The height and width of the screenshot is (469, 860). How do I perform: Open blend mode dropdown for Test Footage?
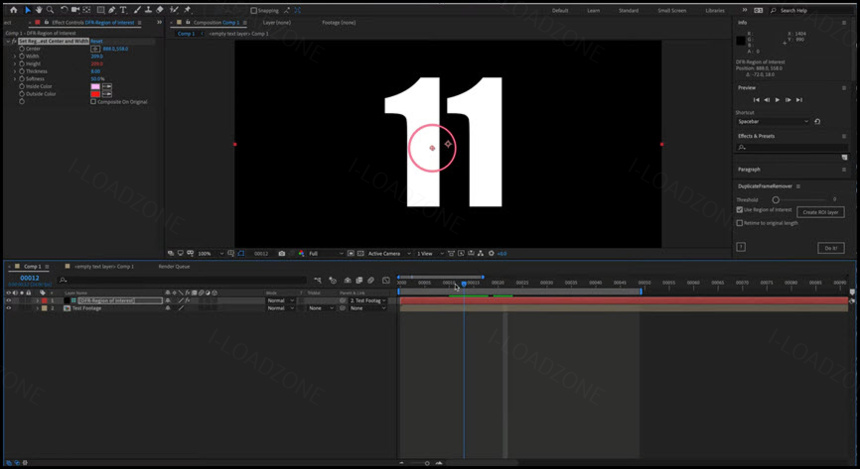coord(280,308)
